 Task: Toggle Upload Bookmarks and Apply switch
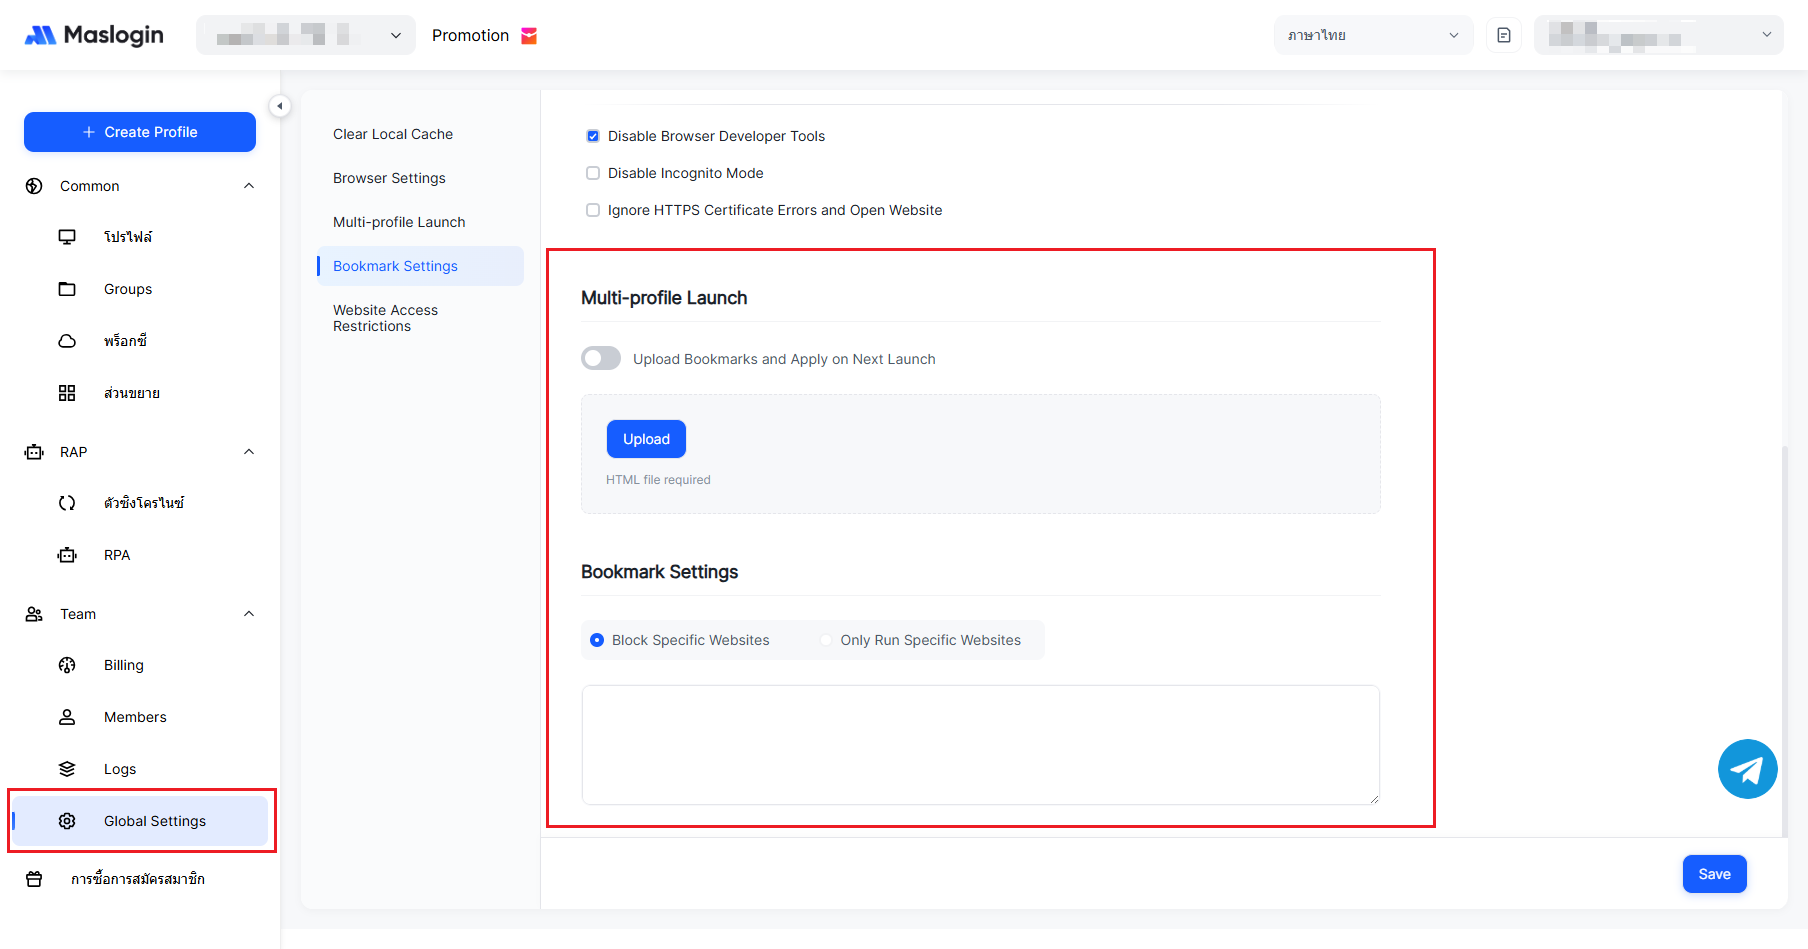[601, 359]
